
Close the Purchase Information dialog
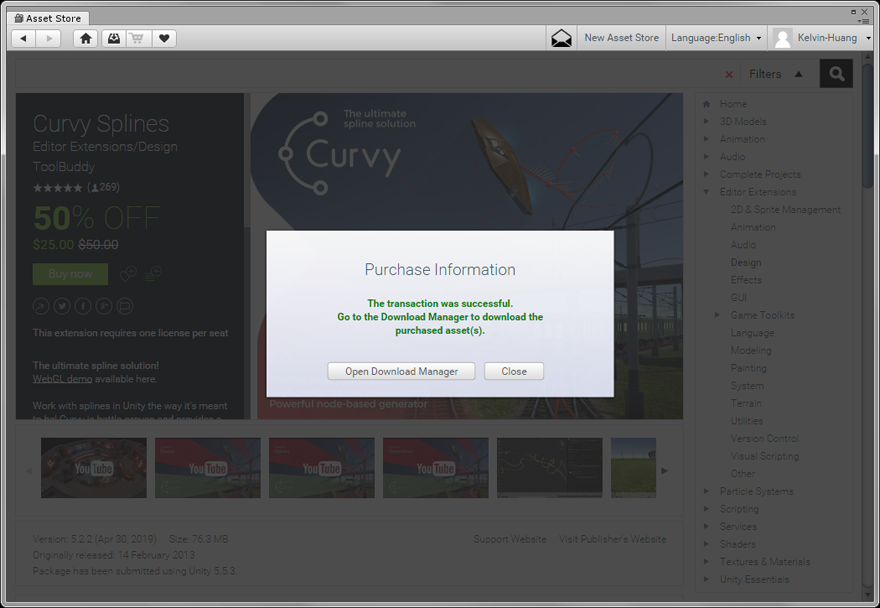[x=514, y=371]
